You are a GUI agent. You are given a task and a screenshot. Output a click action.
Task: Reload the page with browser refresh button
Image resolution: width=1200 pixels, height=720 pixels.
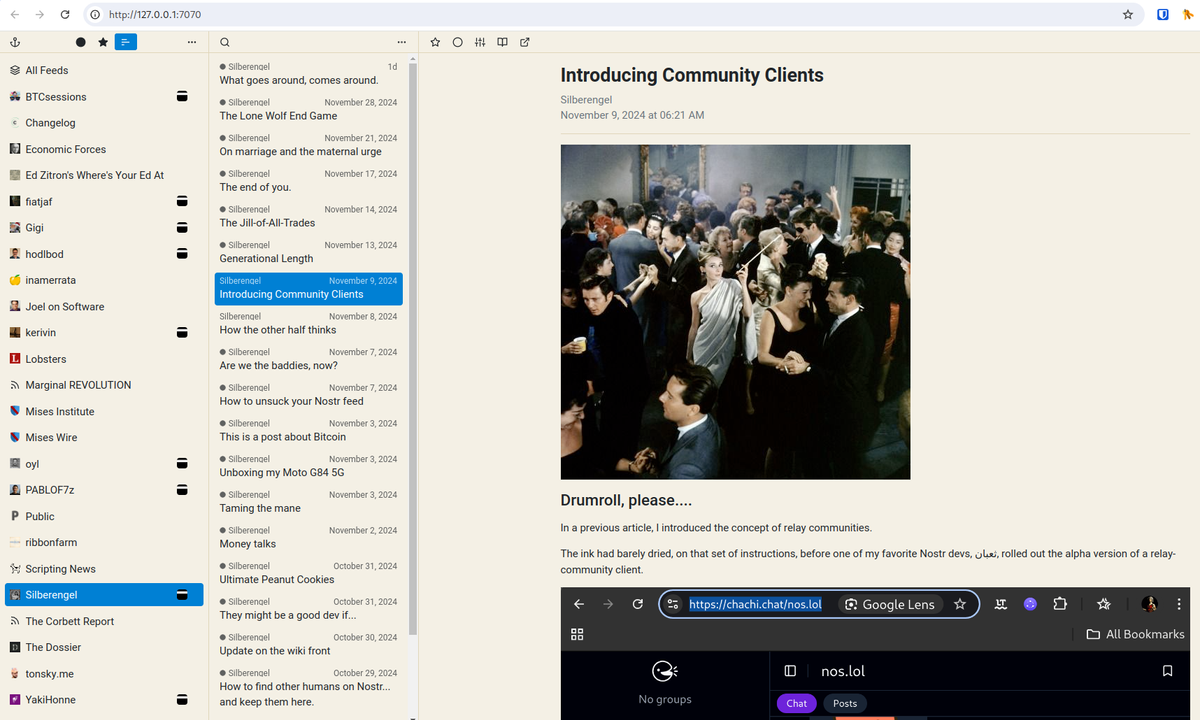tap(65, 15)
